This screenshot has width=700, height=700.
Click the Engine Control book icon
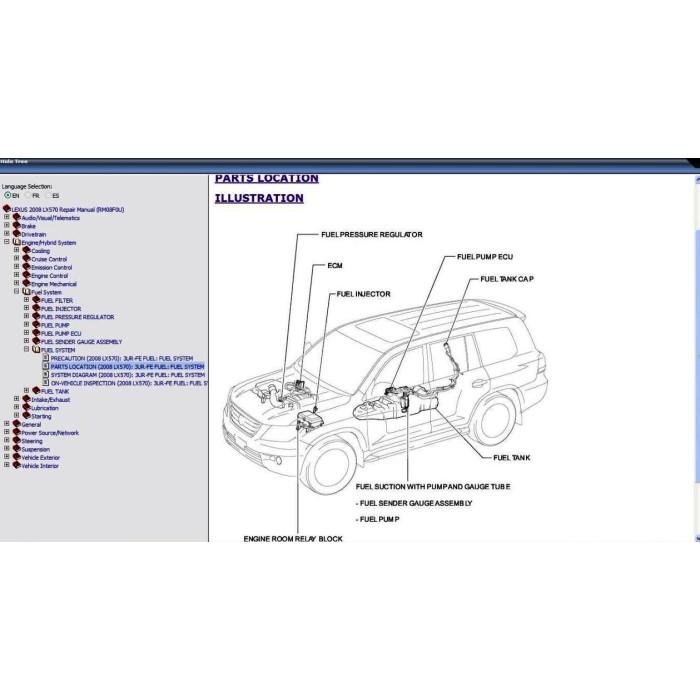pyautogui.click(x=26, y=275)
